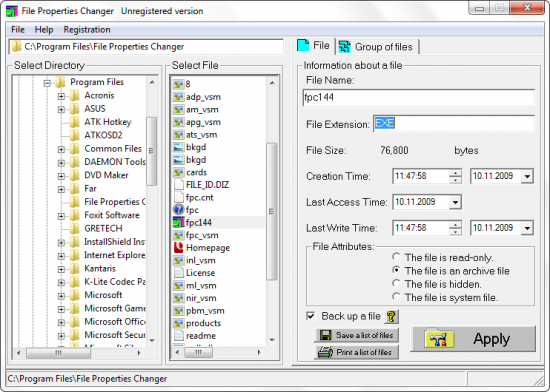550x392 pixels.
Task: Click the File tab page icon
Action: point(303,46)
